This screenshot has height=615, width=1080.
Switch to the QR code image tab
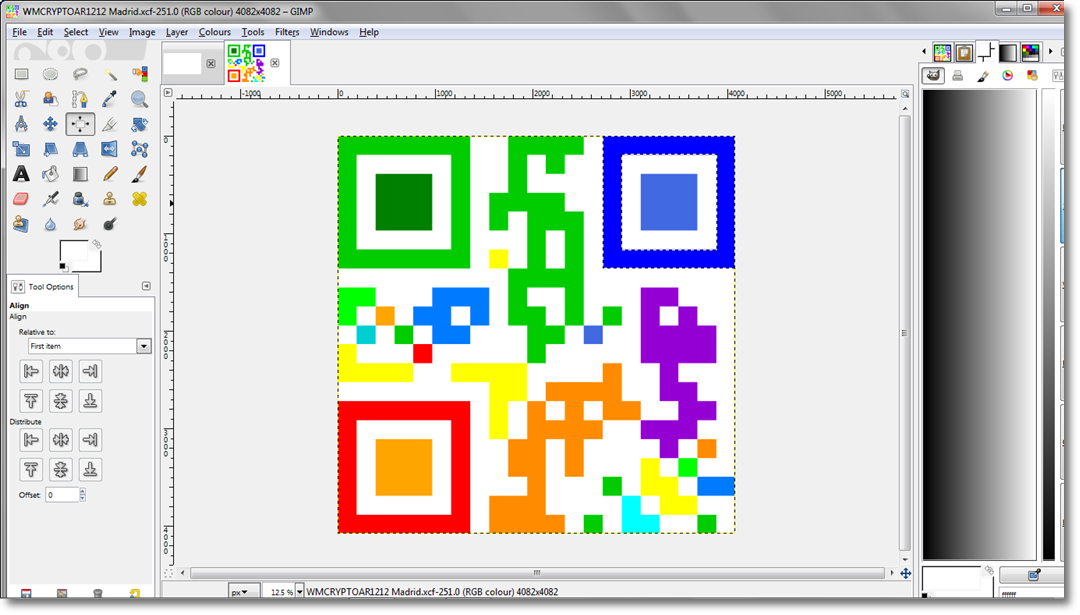(x=247, y=63)
